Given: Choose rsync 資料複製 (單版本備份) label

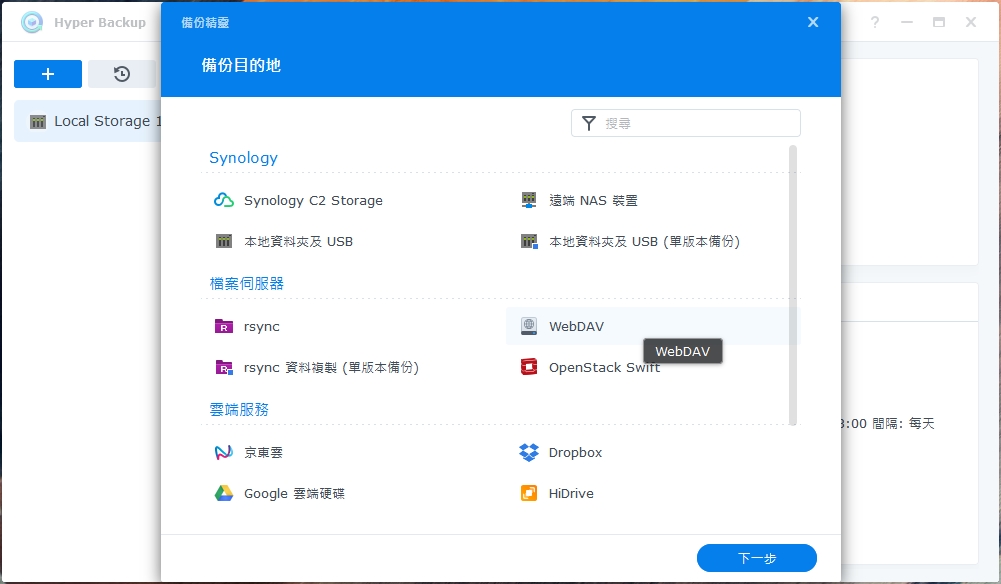Looking at the screenshot, I should pyautogui.click(x=331, y=368).
